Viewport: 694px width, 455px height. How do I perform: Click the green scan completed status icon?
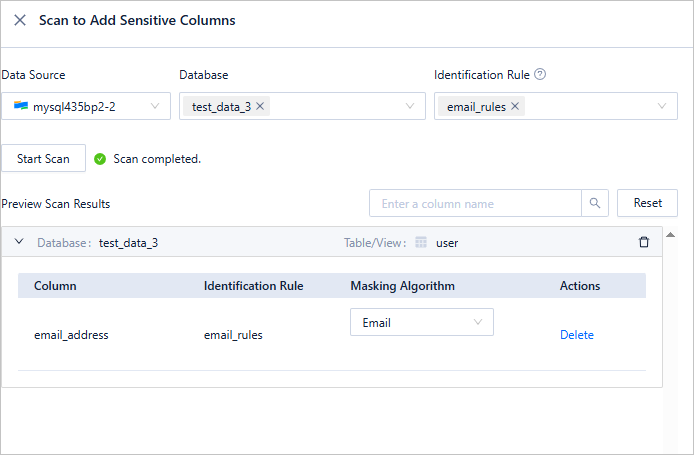[100, 159]
